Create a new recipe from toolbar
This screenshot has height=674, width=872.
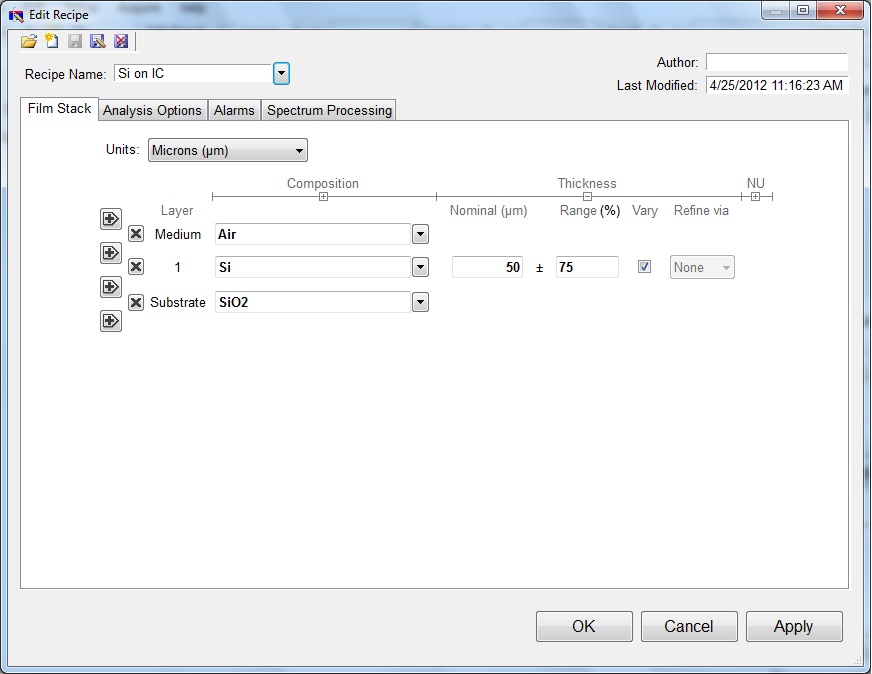coord(52,41)
